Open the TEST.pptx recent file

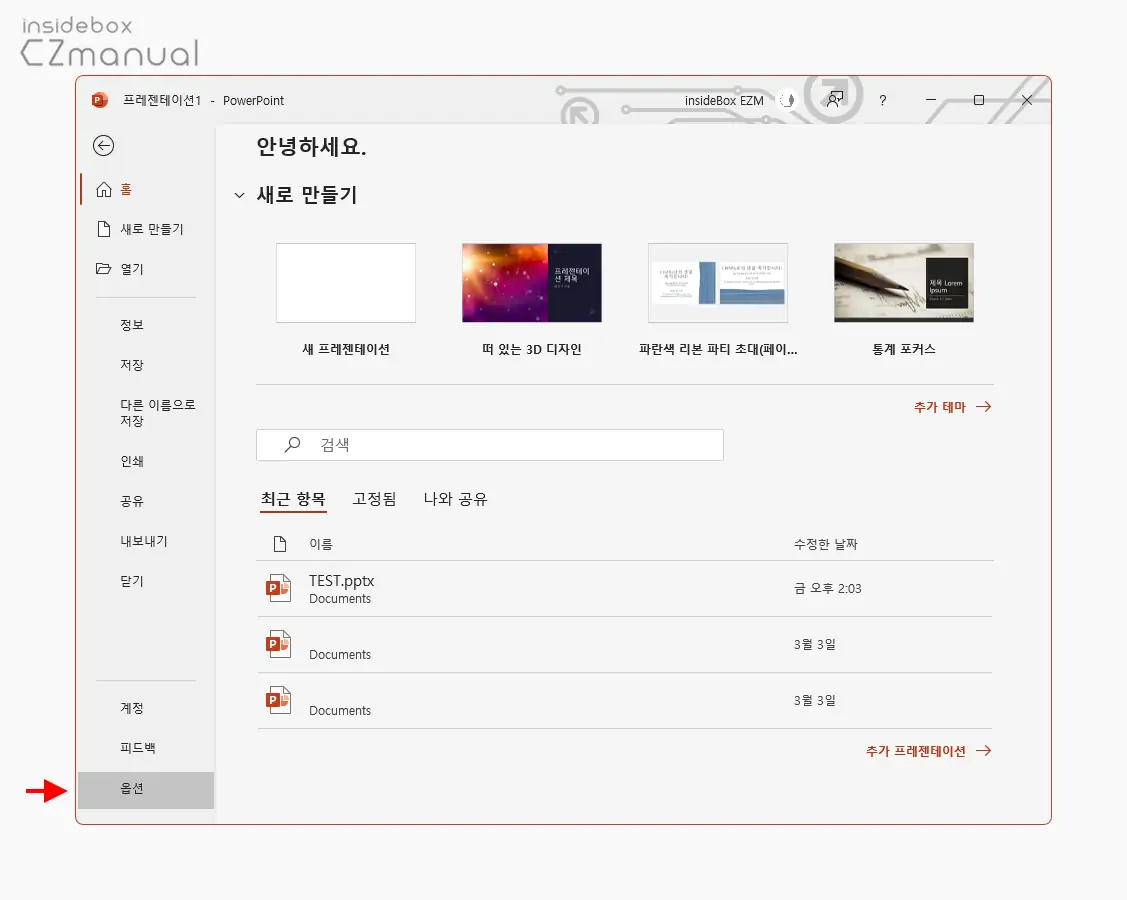point(625,589)
